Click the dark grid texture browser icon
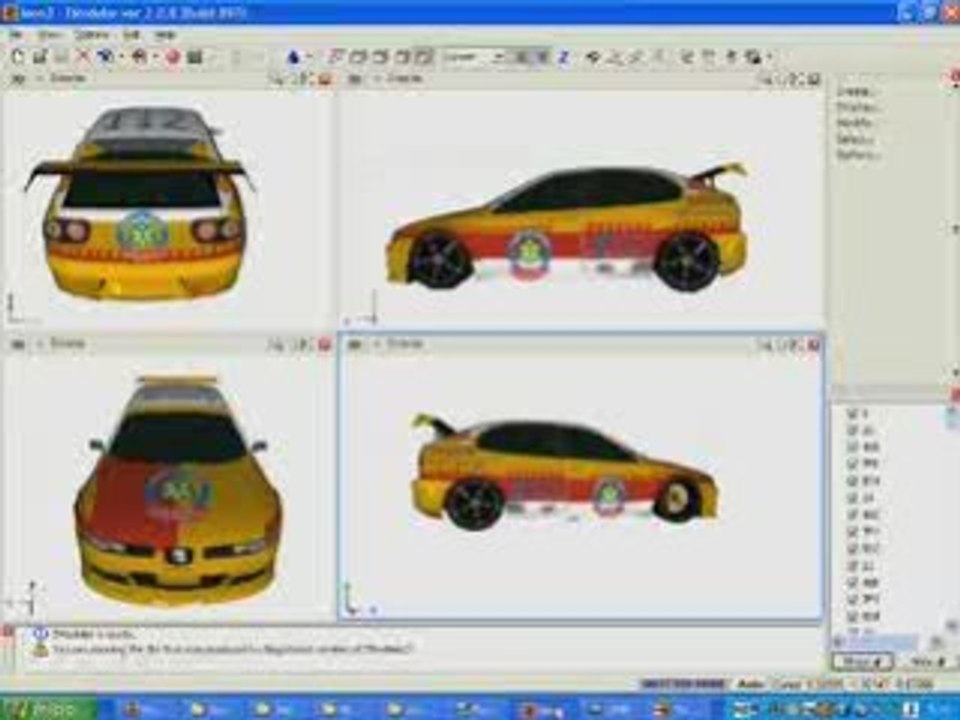 (x=195, y=57)
